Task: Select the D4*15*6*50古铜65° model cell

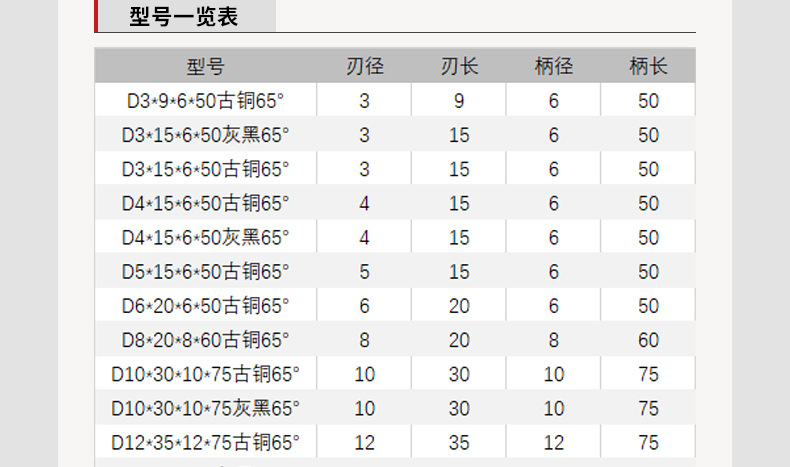Action: [x=206, y=203]
